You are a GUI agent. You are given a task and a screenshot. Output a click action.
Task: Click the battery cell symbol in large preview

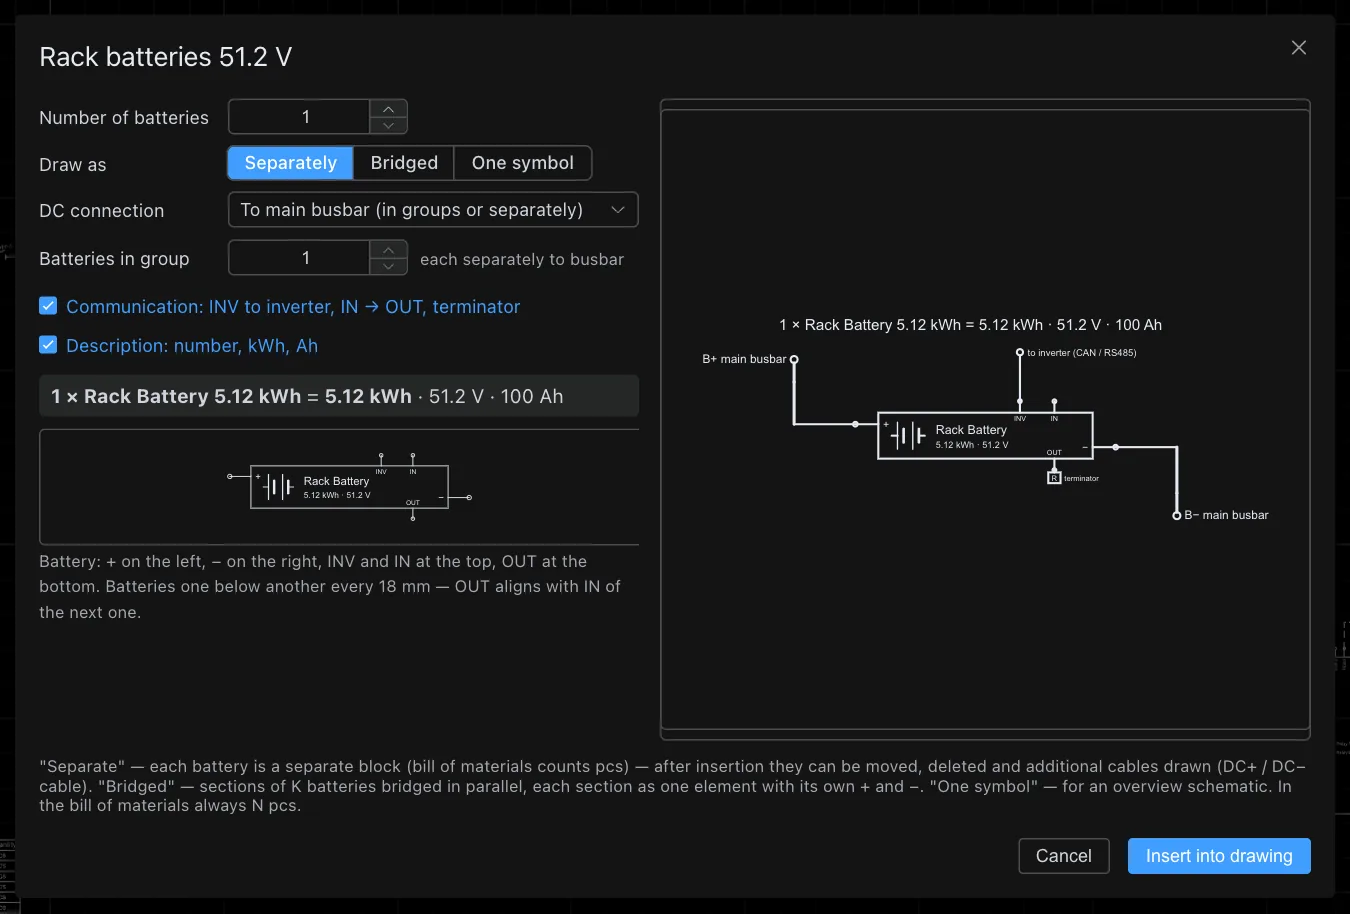coord(908,435)
